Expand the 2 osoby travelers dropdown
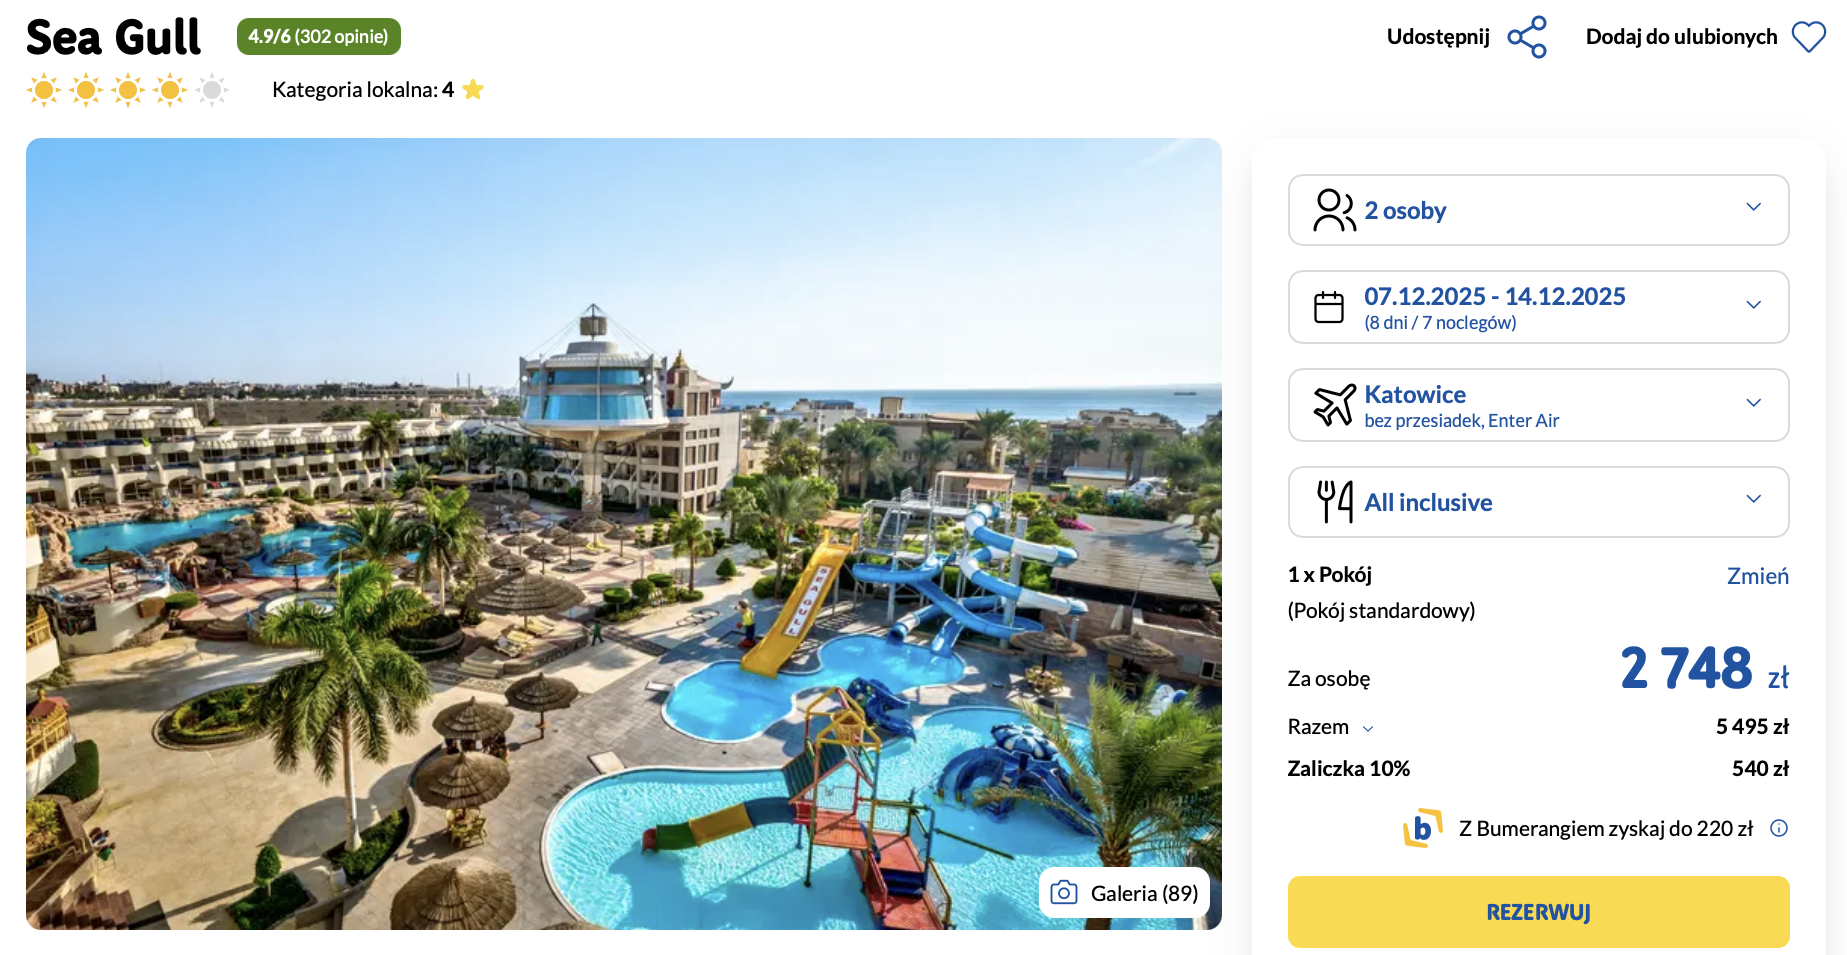The image size is (1847, 955). 1538,210
